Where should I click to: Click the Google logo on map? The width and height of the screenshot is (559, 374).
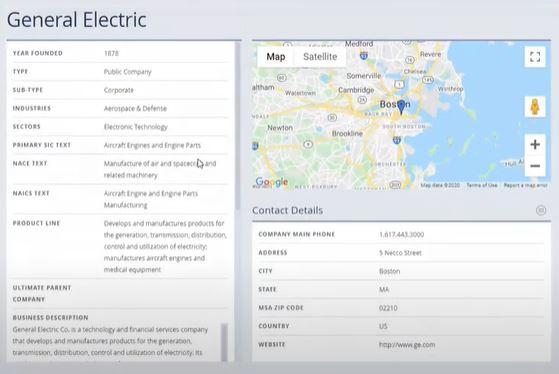272,182
